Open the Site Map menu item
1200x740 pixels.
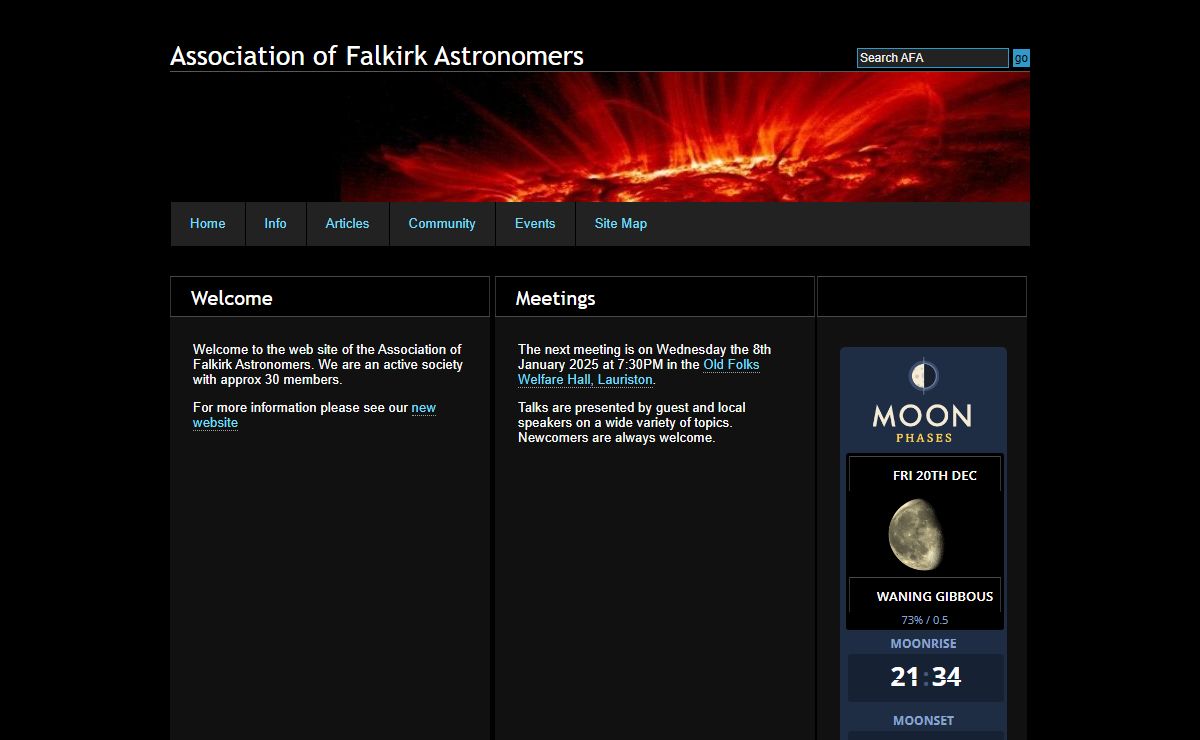[x=621, y=223]
